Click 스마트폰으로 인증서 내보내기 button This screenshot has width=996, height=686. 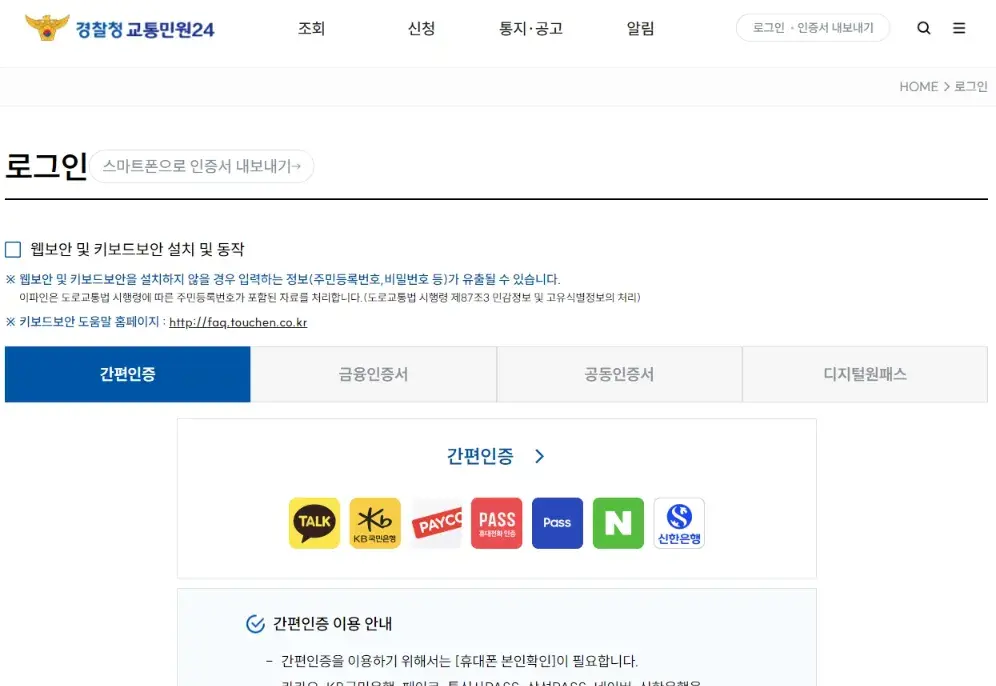coord(202,166)
